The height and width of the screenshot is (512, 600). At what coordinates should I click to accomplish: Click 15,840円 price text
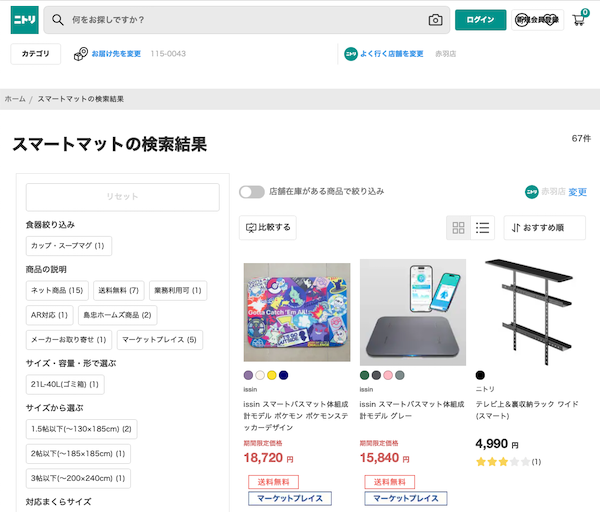coord(385,458)
